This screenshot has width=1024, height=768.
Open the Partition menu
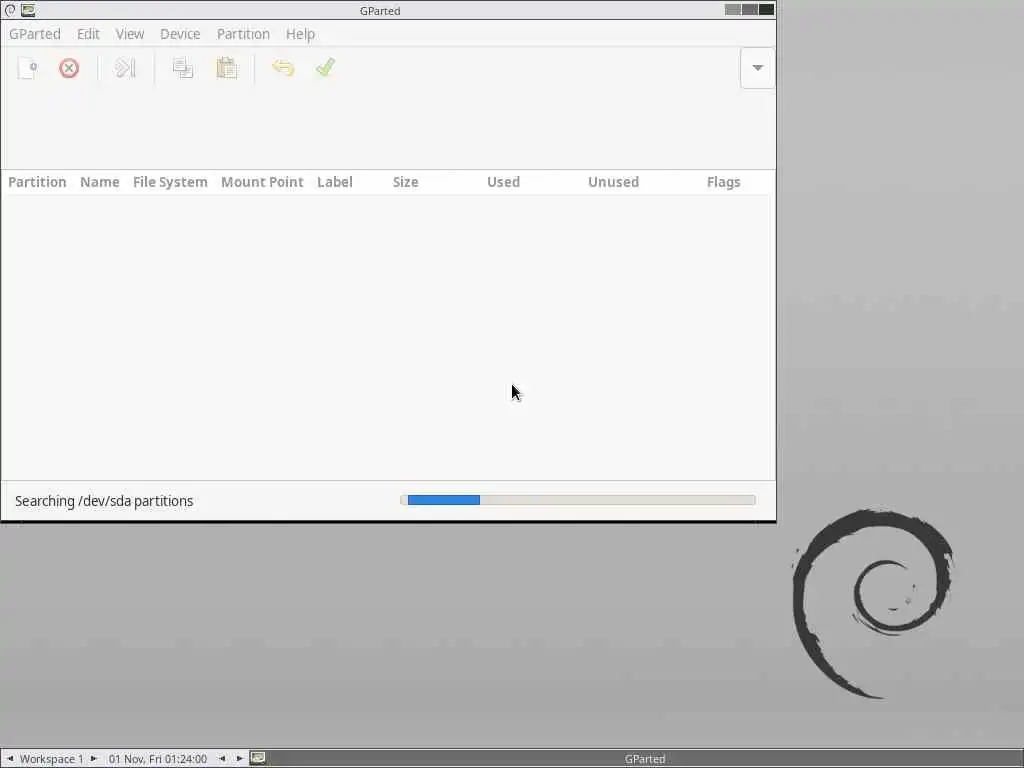point(244,34)
